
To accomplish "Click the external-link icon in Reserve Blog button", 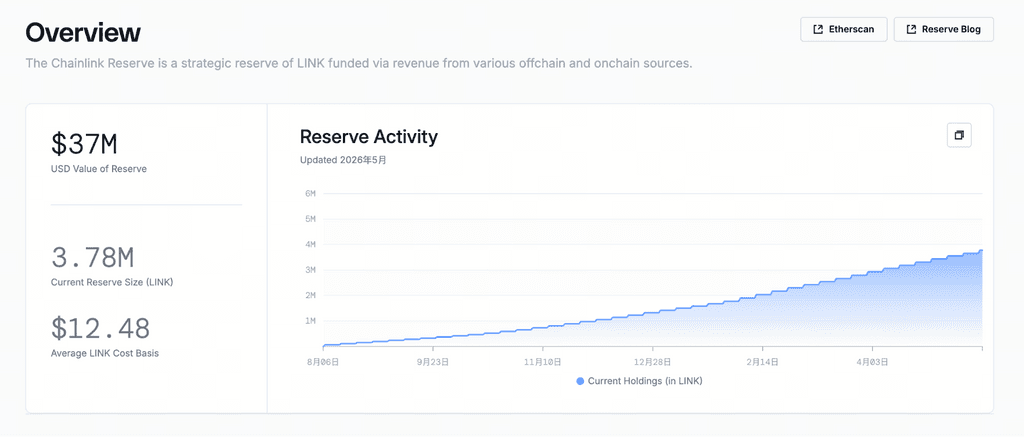I will (910, 29).
